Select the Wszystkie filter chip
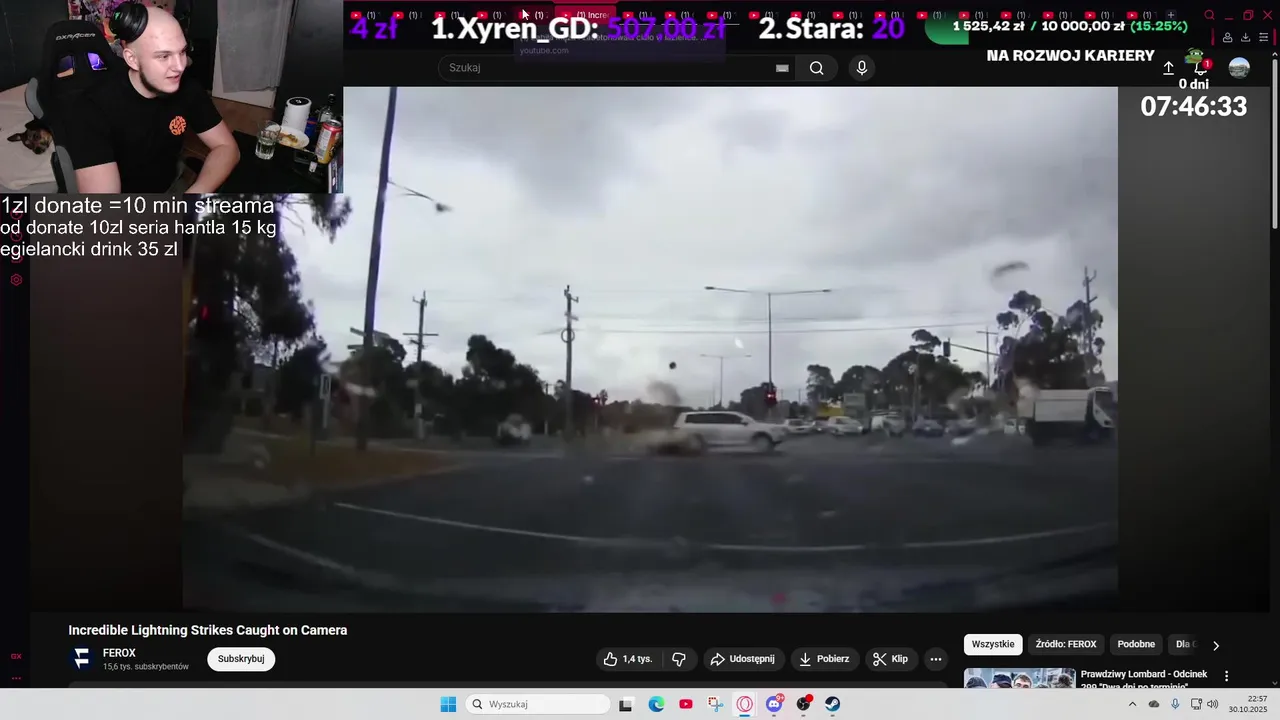 [x=993, y=645]
